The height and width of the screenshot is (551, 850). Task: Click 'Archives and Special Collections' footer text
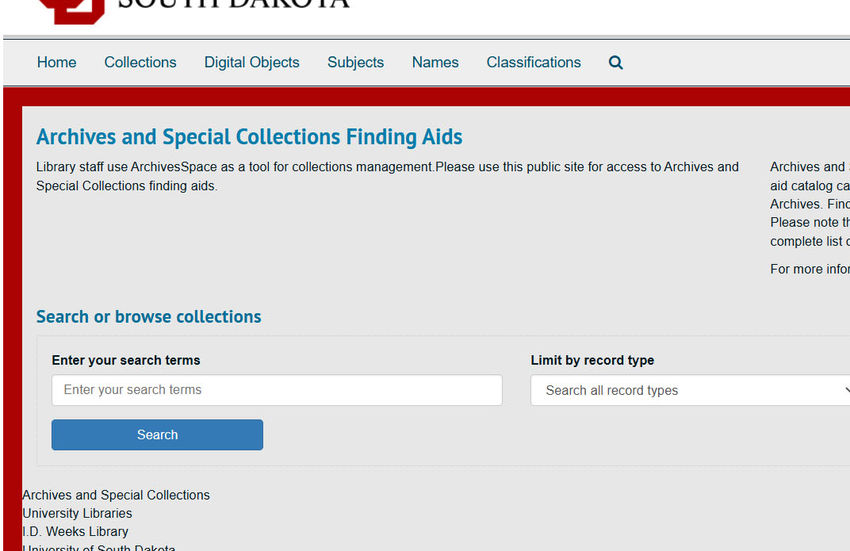coord(116,495)
